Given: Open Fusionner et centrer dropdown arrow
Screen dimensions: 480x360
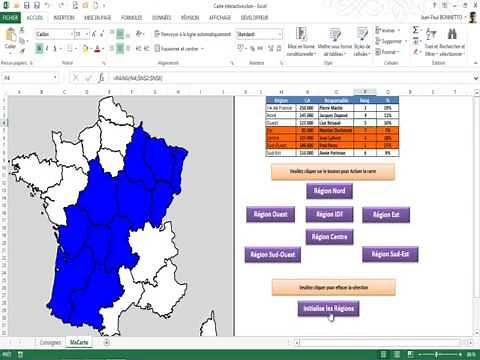Looking at the screenshot, I should pos(202,49).
